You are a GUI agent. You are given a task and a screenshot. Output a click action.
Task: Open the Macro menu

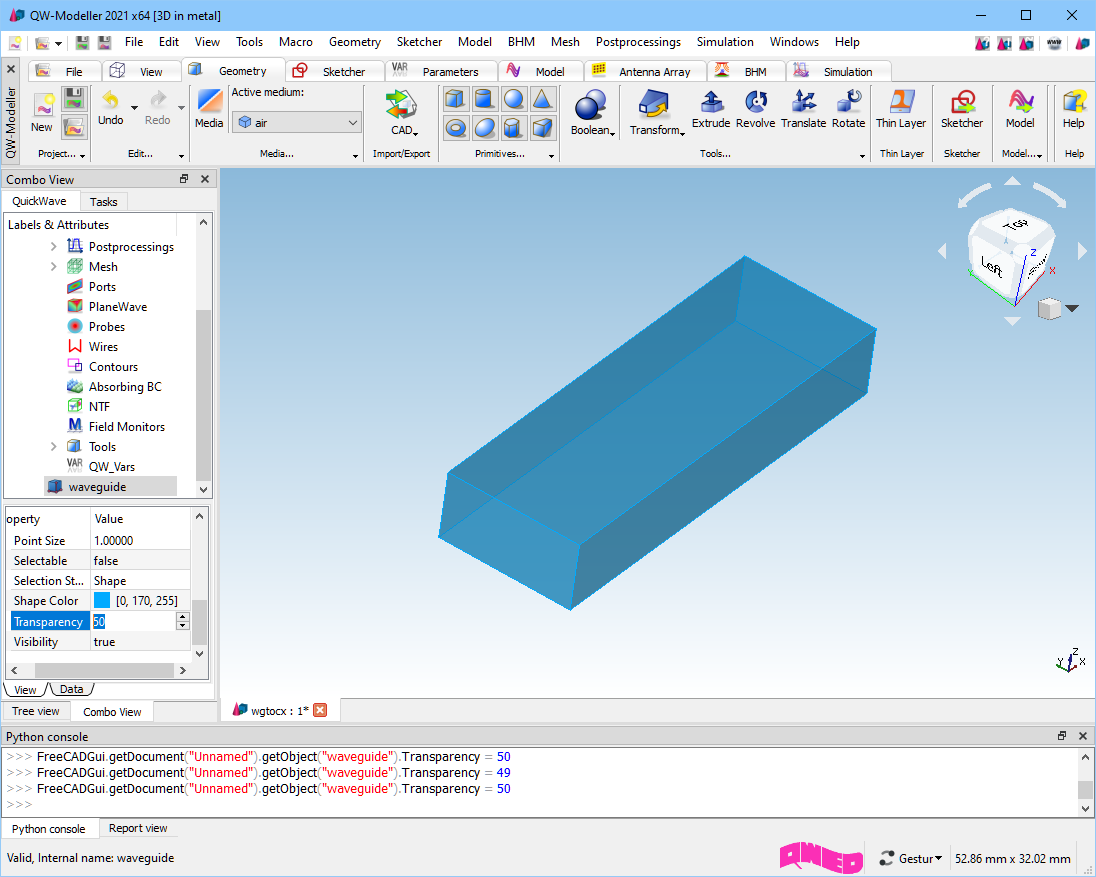(x=296, y=42)
